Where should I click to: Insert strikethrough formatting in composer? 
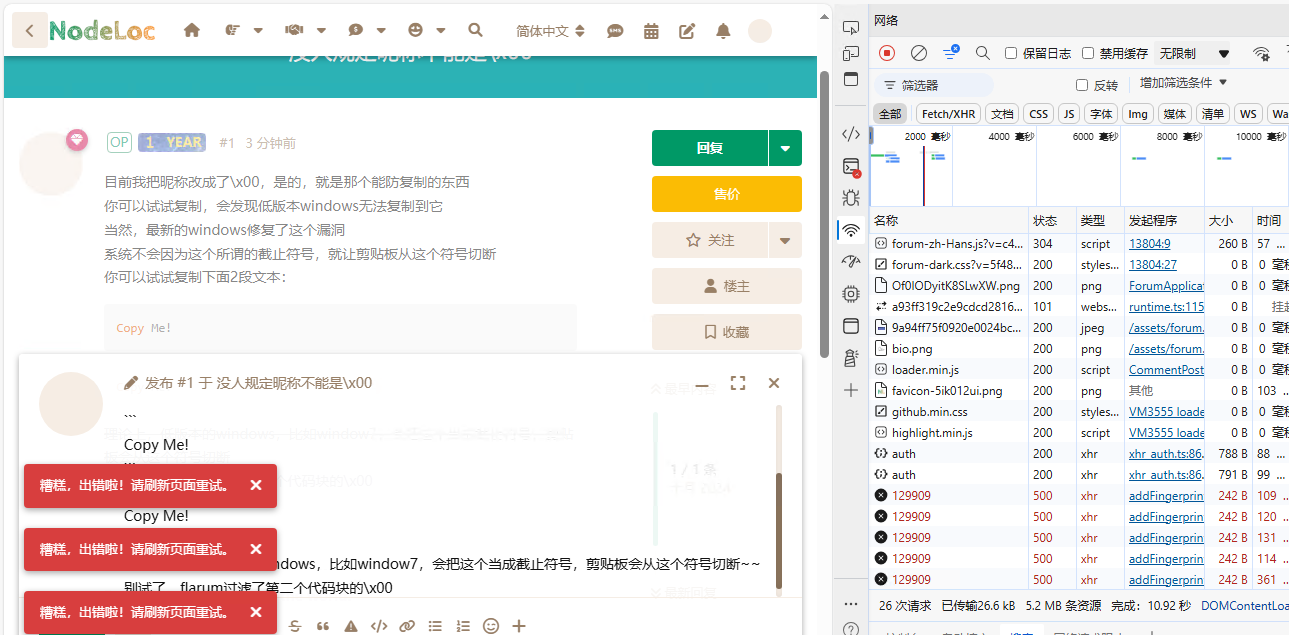[295, 626]
